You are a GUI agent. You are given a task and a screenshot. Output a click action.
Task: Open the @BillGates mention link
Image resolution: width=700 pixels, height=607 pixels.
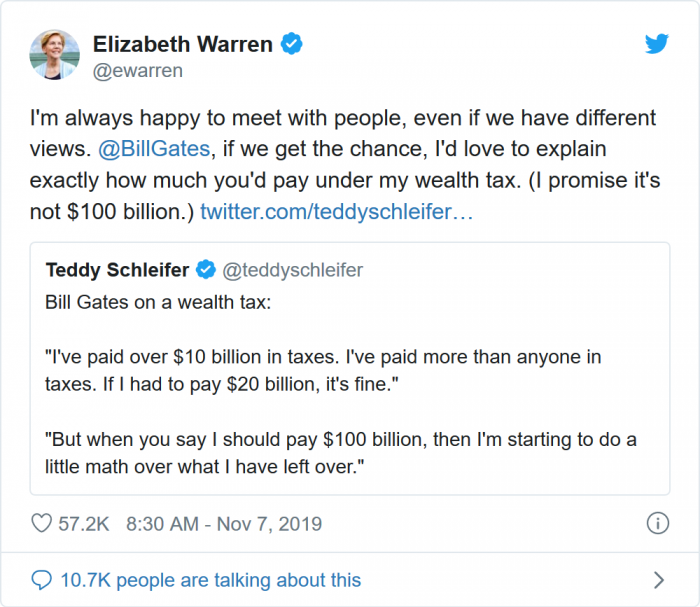[x=155, y=150]
